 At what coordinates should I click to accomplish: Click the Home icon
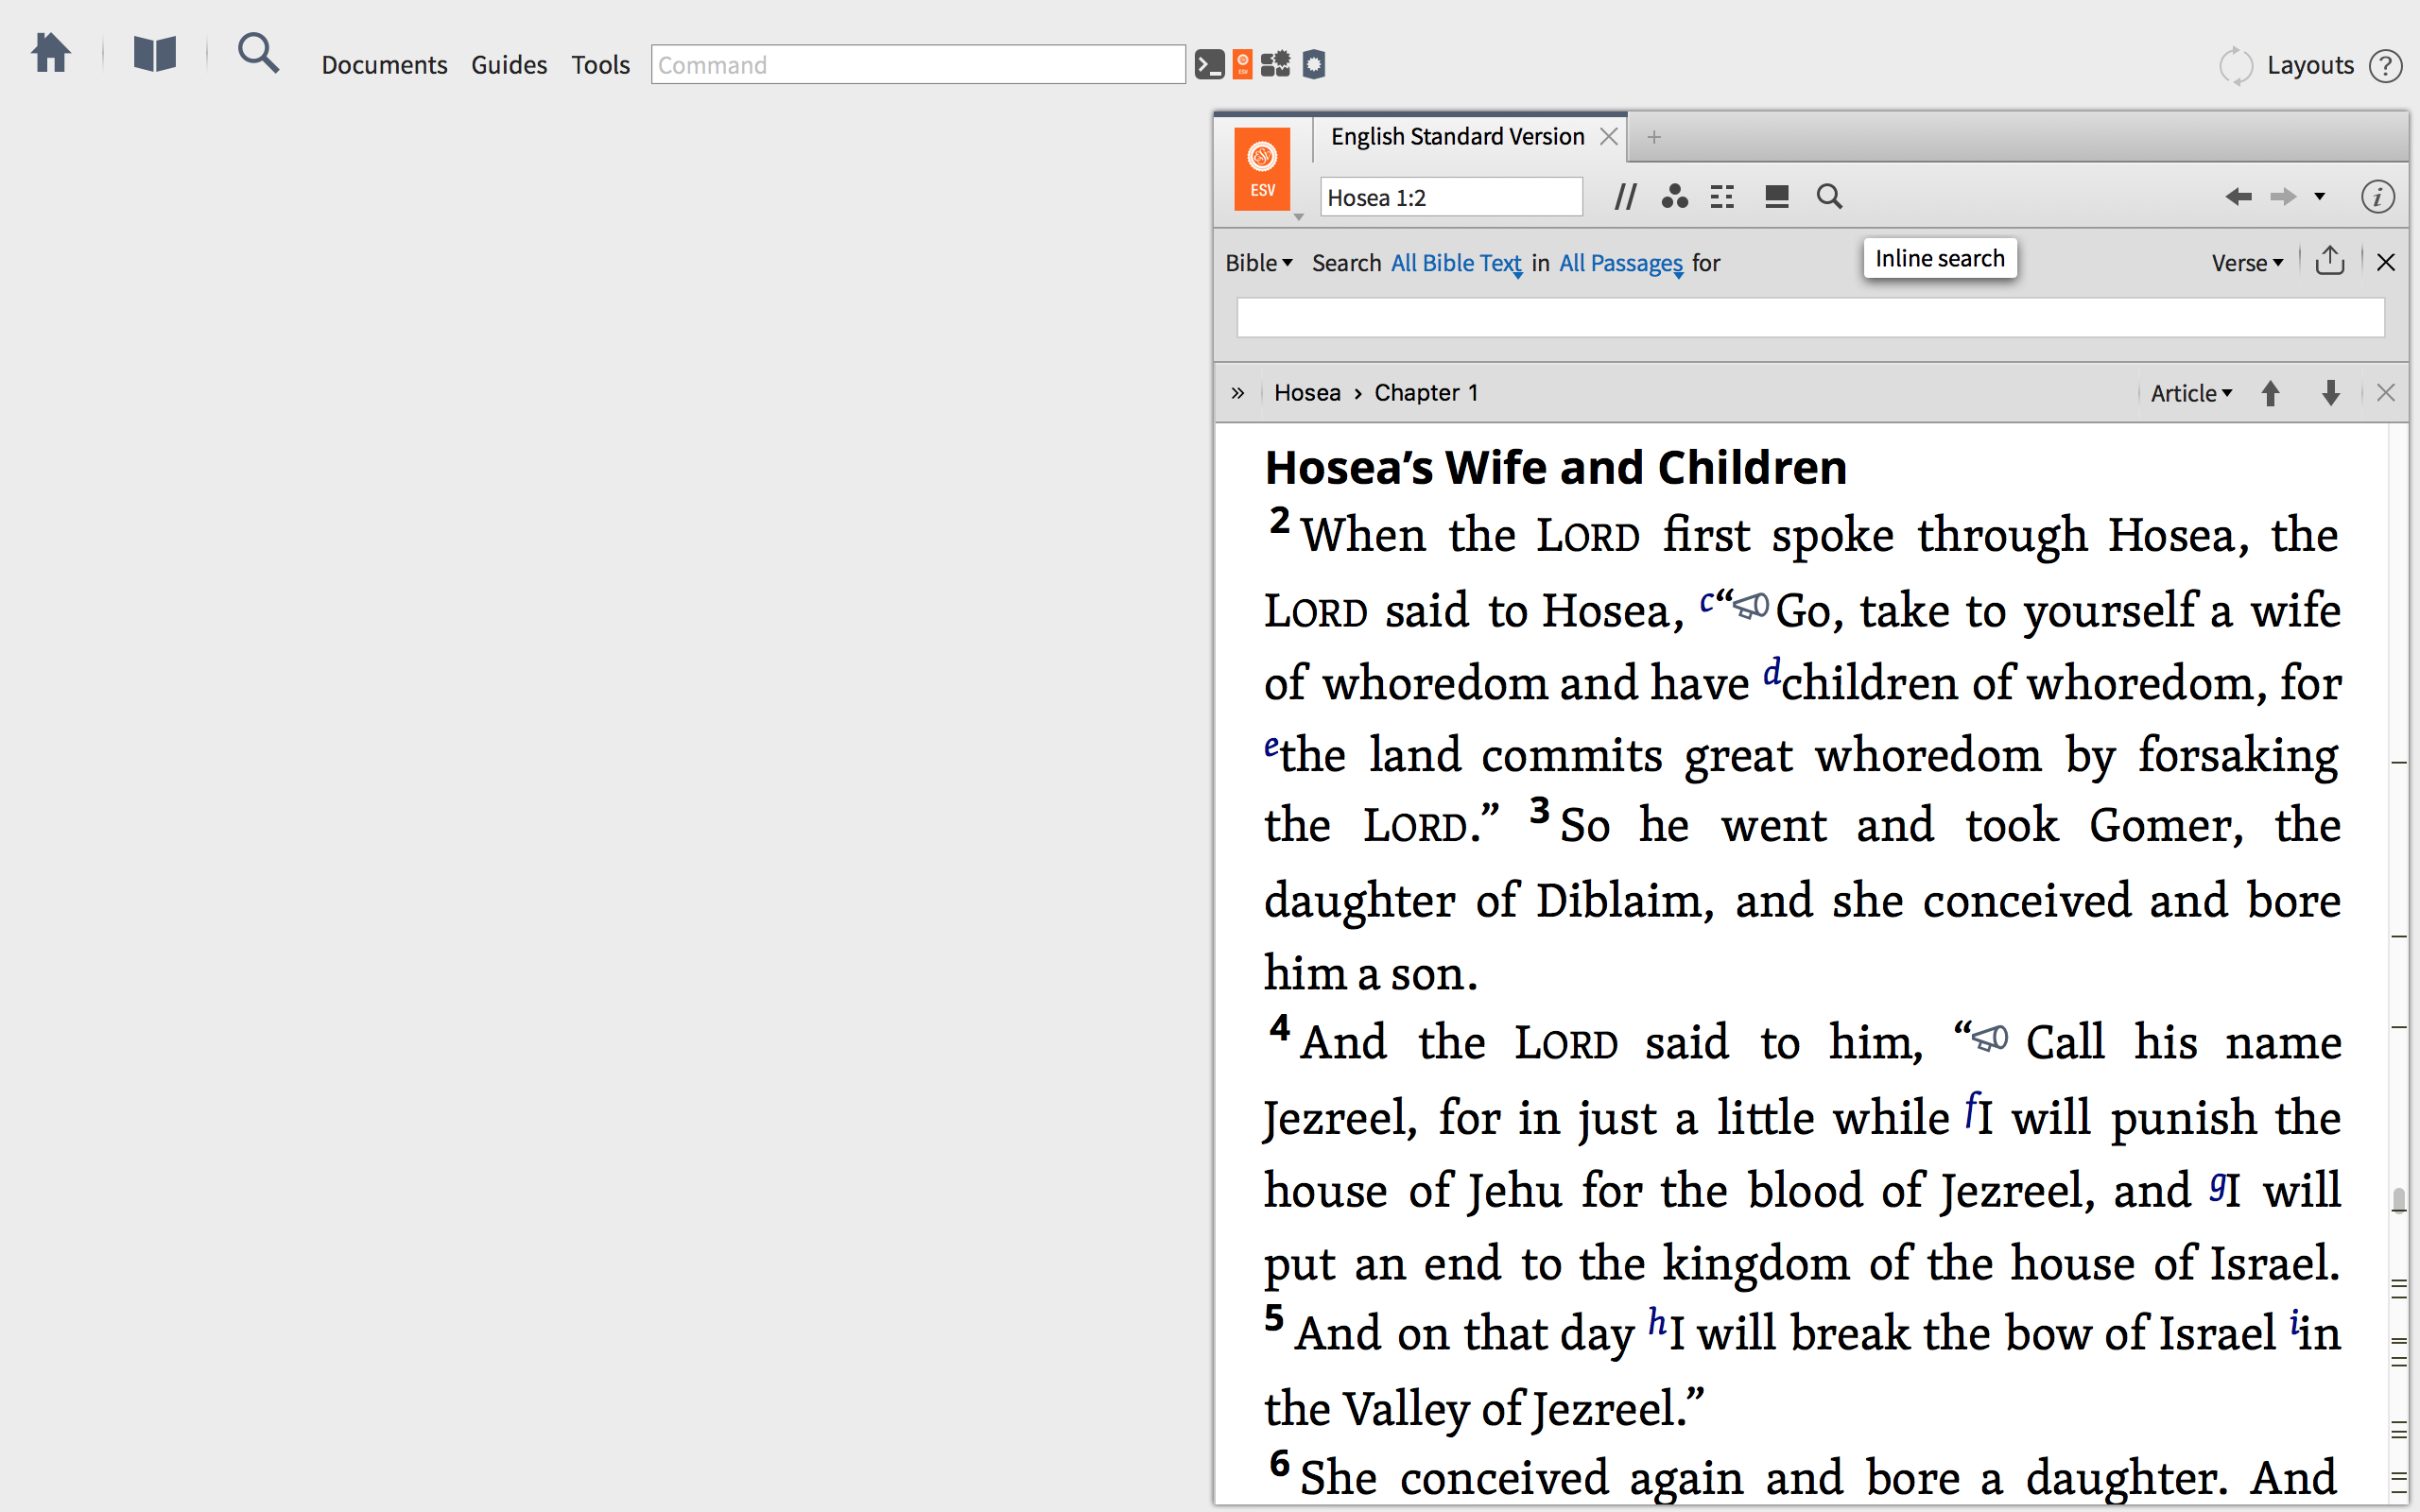(50, 53)
